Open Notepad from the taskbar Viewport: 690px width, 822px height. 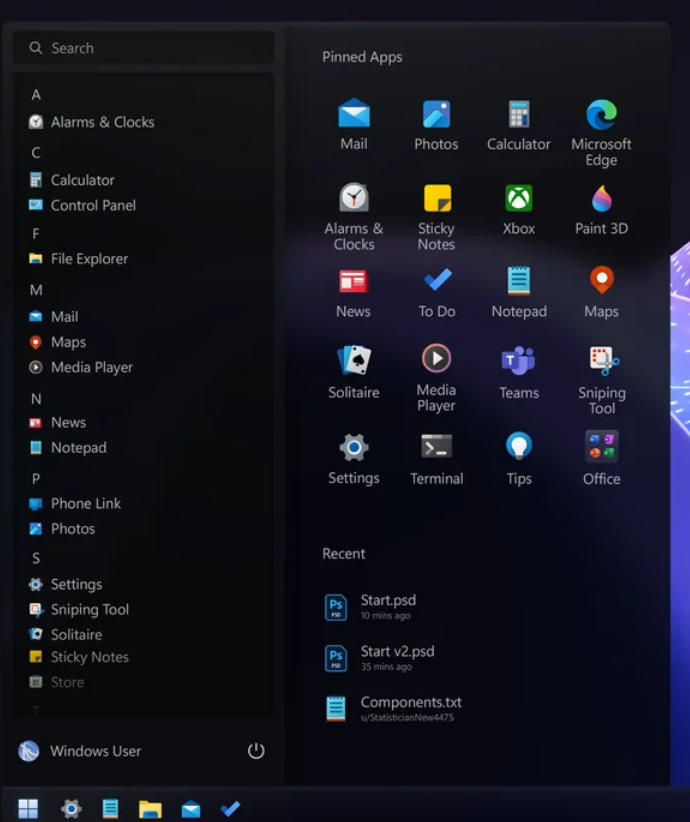point(110,808)
